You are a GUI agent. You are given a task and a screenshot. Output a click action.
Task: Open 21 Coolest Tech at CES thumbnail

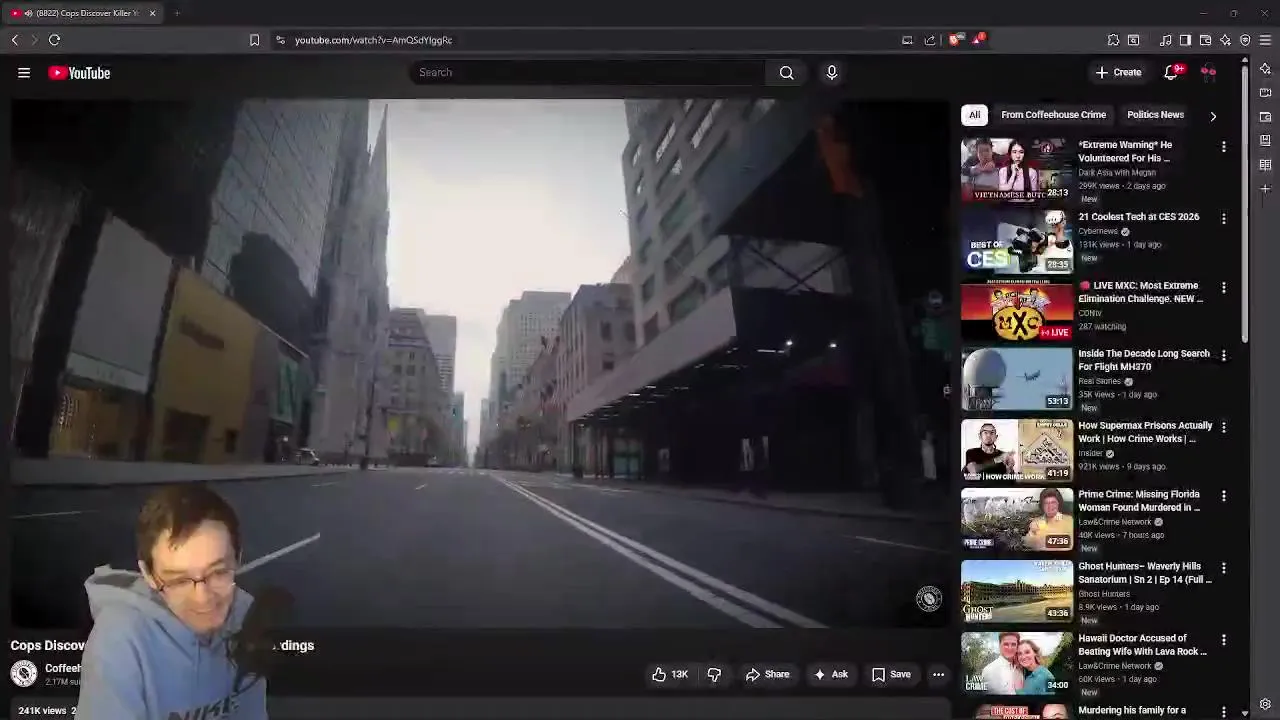1017,241
